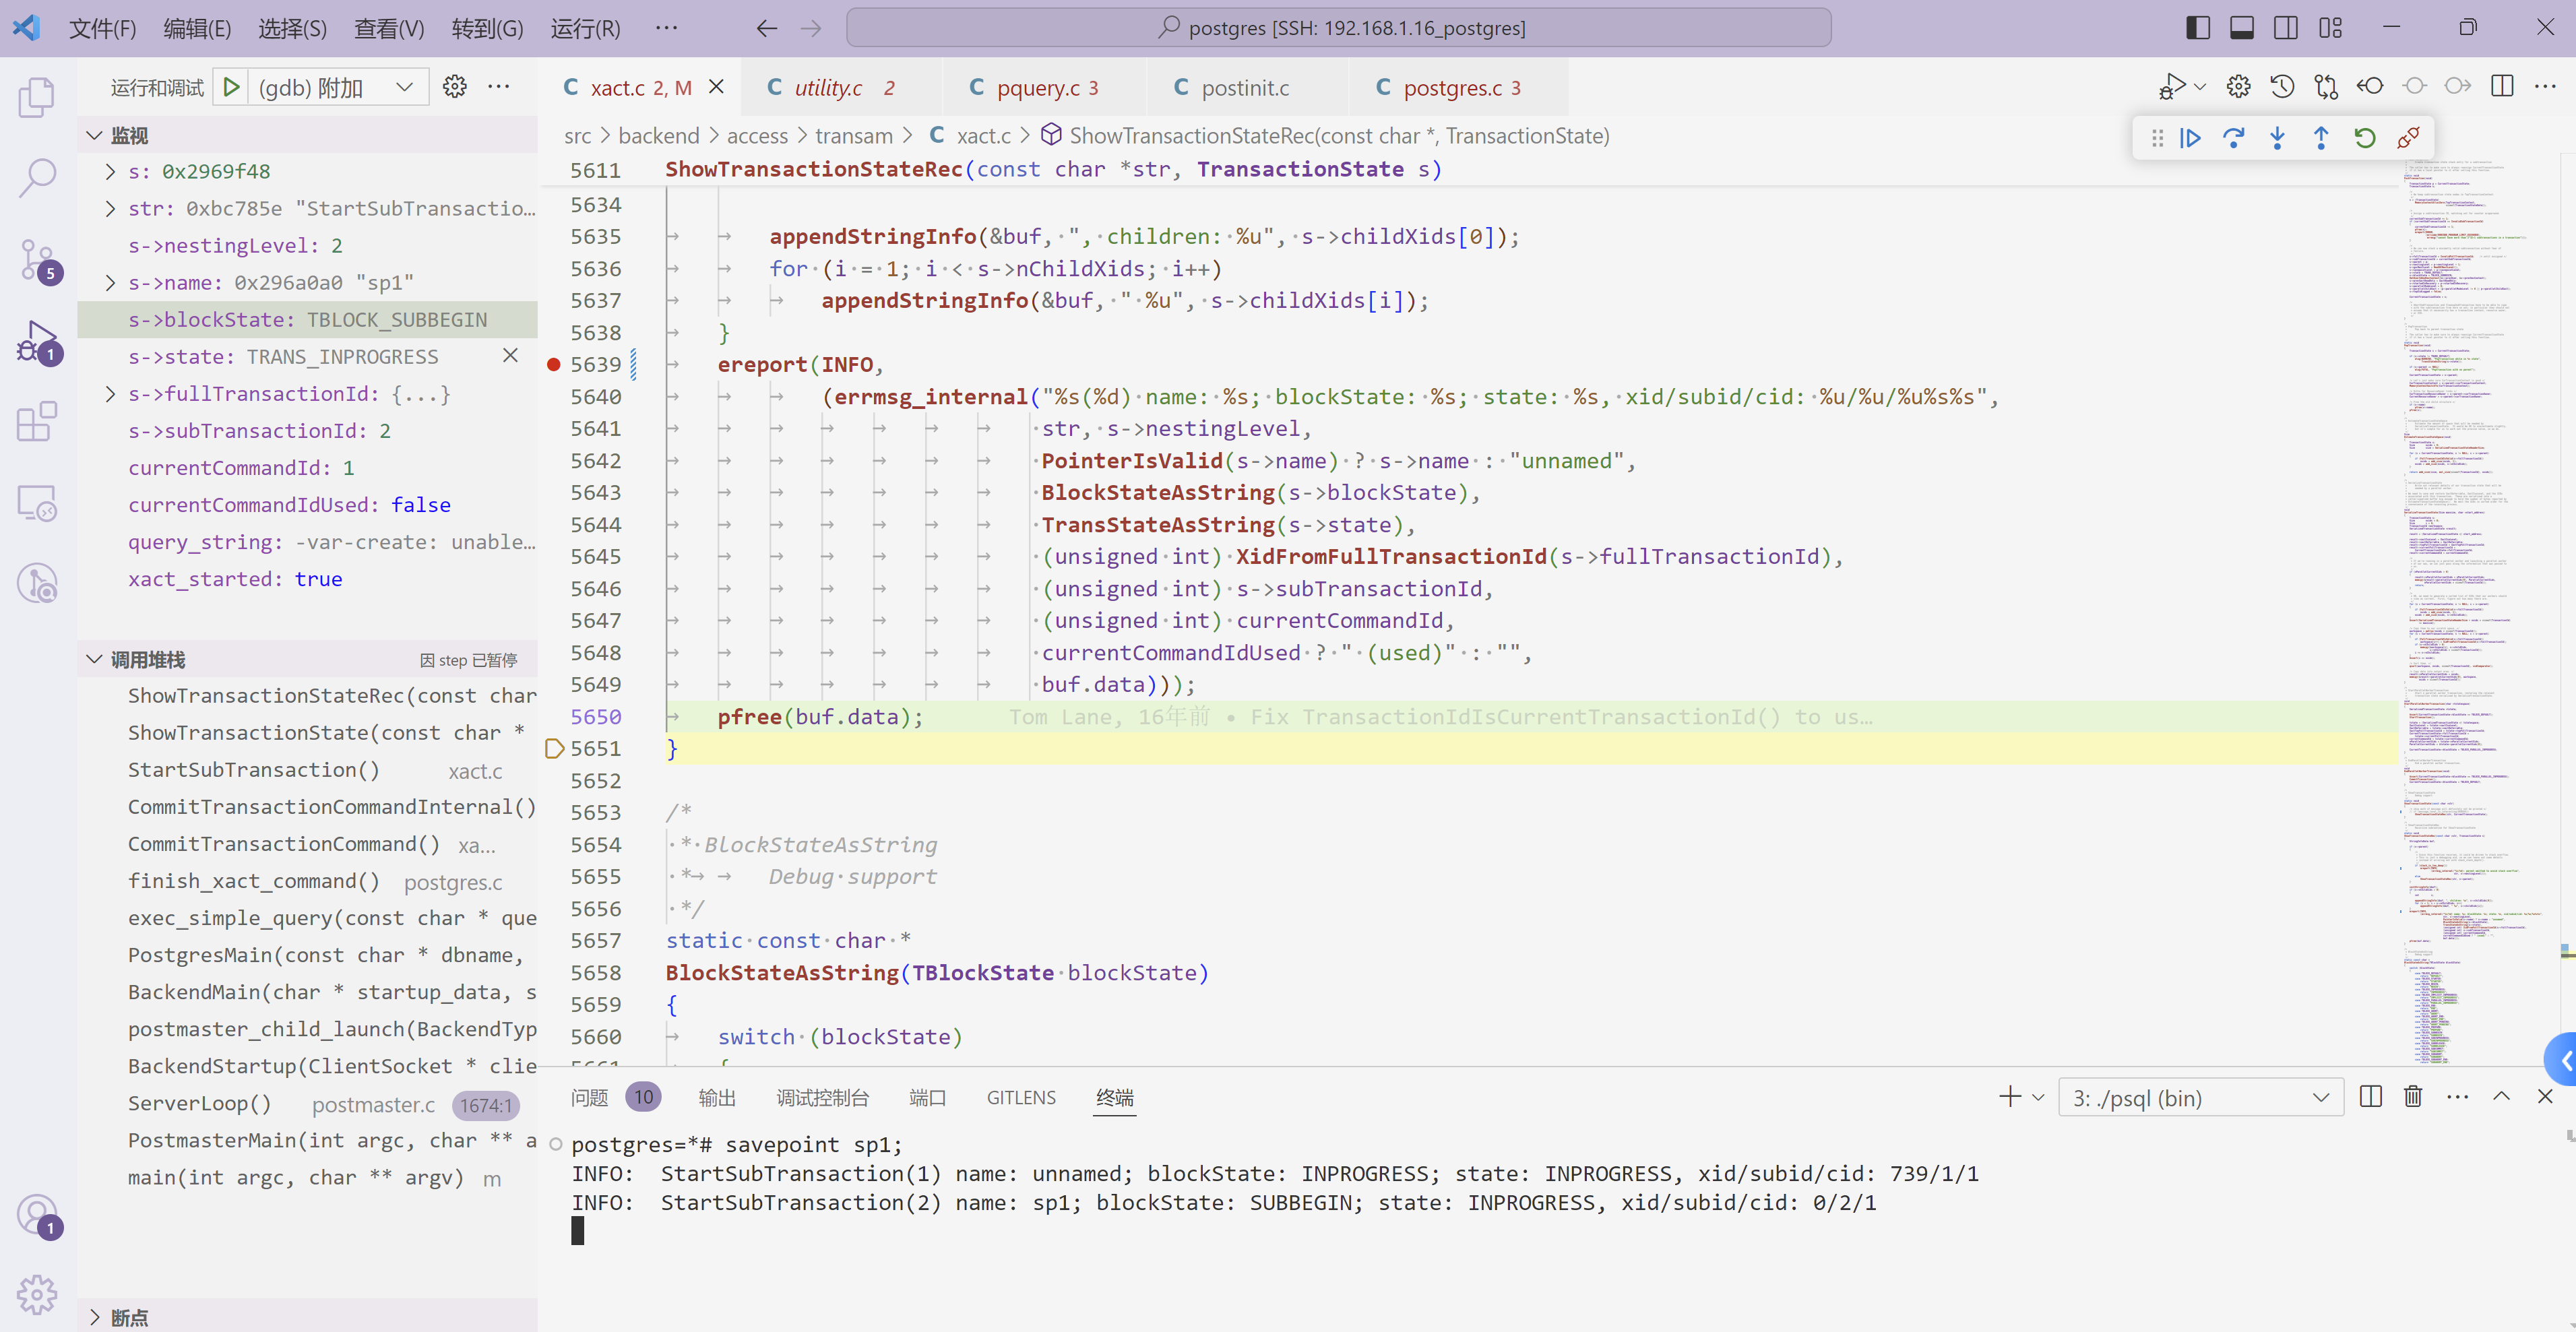Expand the 断点 breakpoints section
Image resolution: width=2576 pixels, height=1332 pixels.
coord(95,1317)
